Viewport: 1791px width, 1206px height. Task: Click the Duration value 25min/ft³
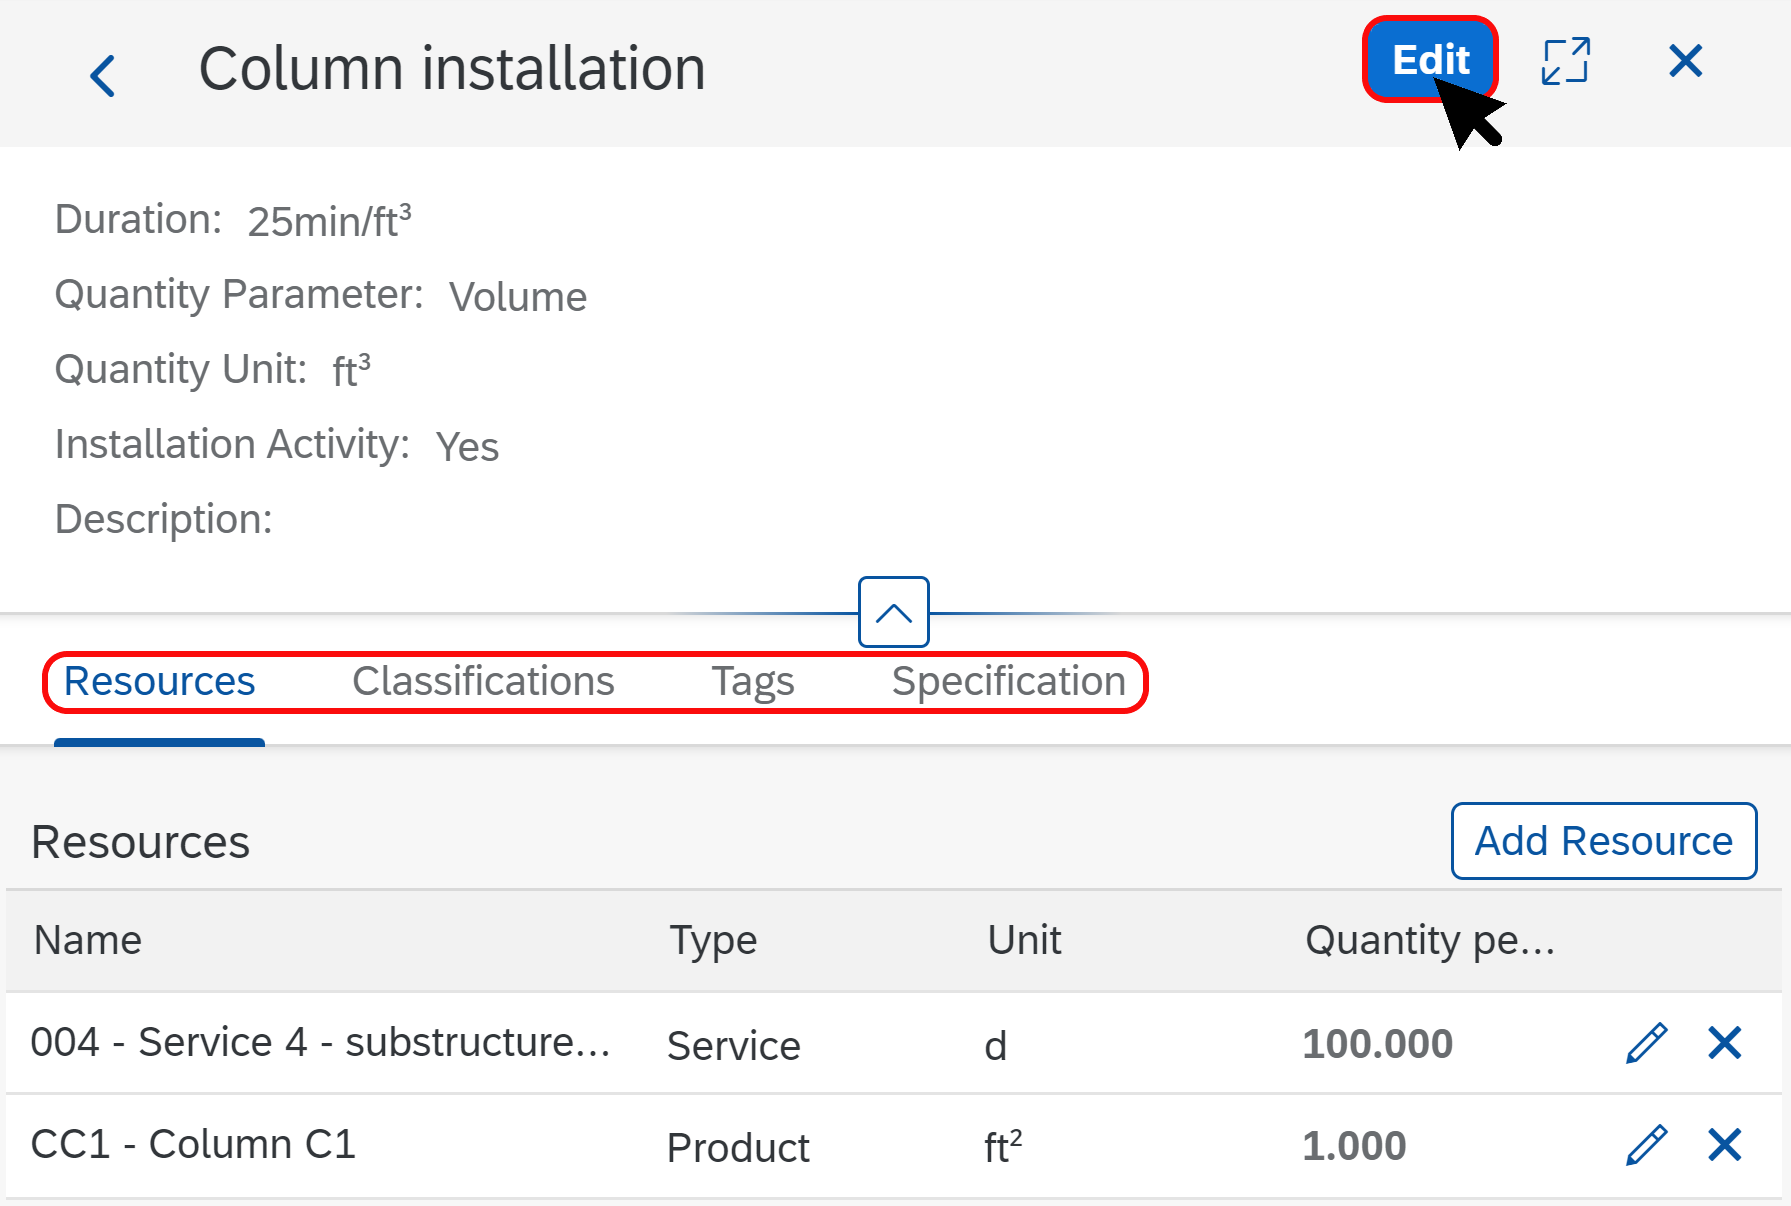click(329, 221)
